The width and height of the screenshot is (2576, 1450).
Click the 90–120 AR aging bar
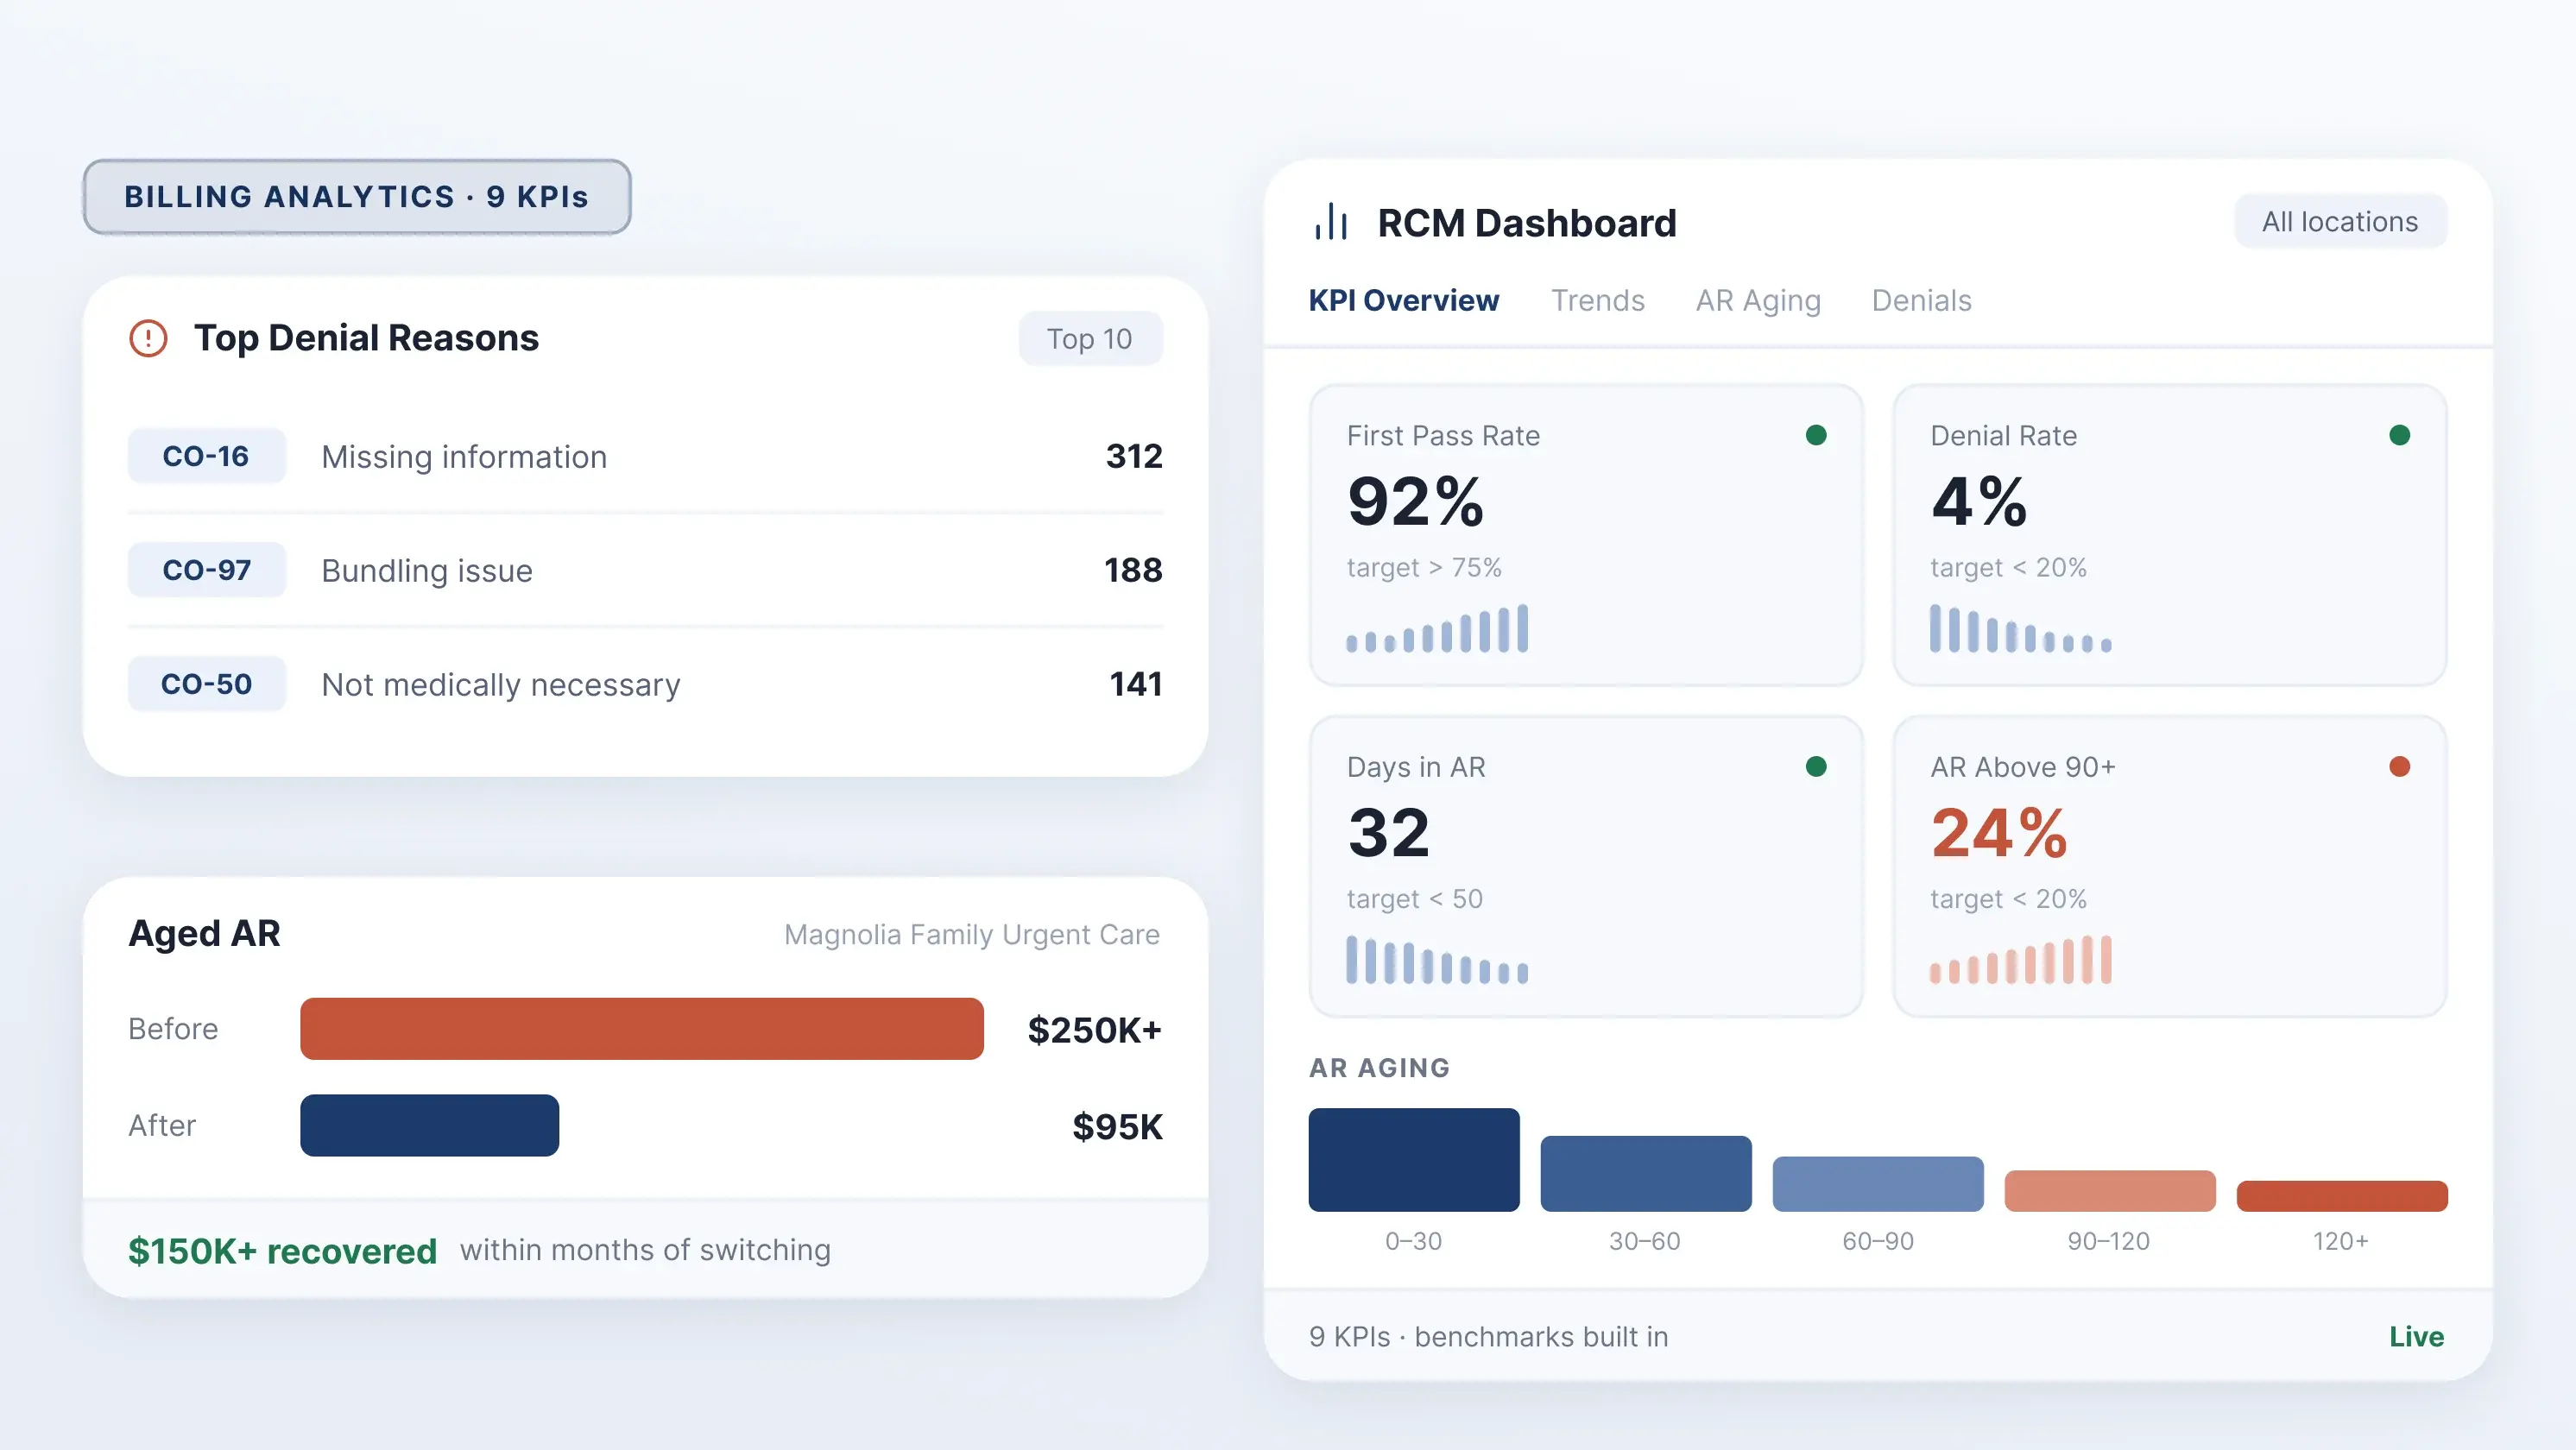2110,1191
